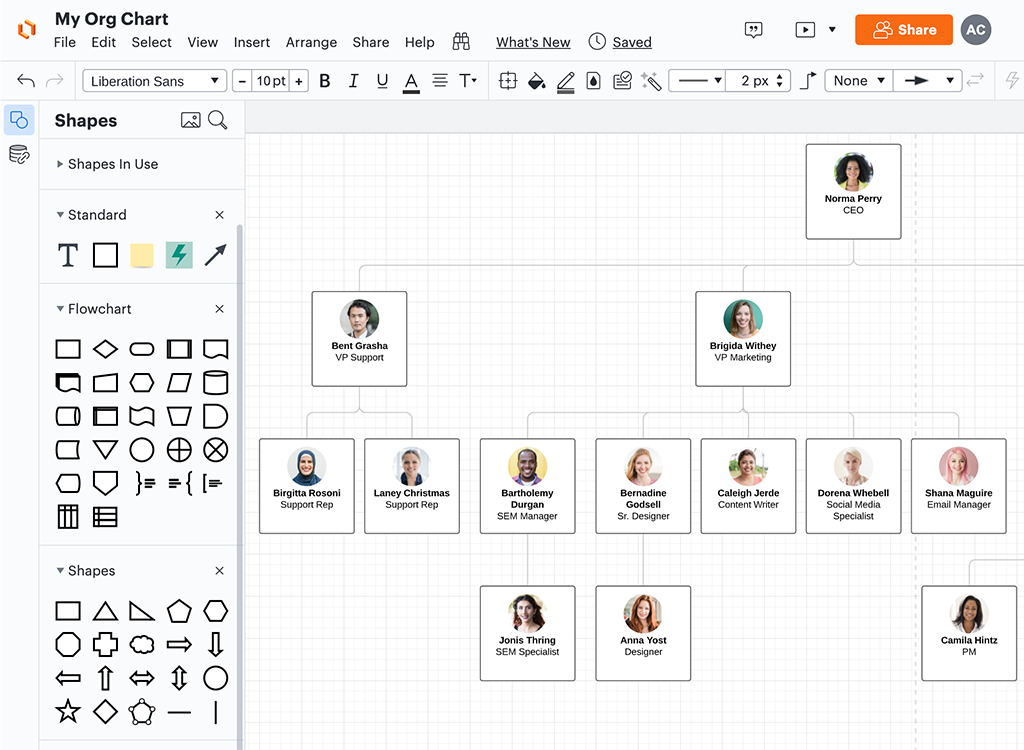Increase font size with plus button
Viewport: 1024px width, 750px height.
[x=298, y=81]
